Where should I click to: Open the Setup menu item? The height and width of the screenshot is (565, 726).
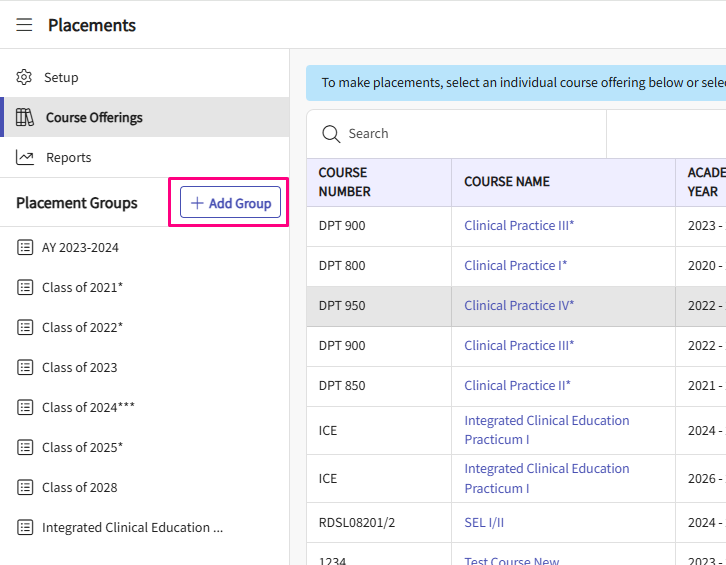pyautogui.click(x=61, y=77)
